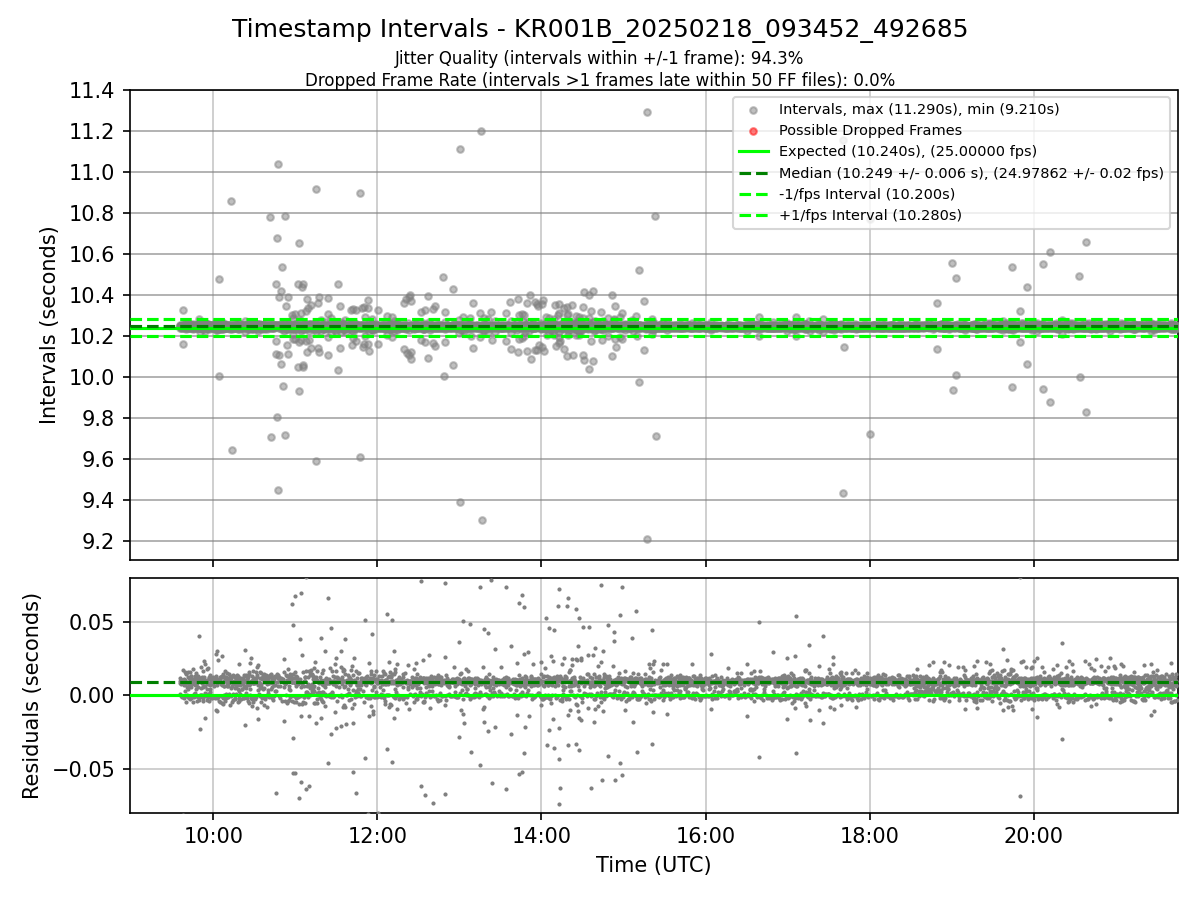Click the '11.0' y-axis tick label

click(x=94, y=173)
